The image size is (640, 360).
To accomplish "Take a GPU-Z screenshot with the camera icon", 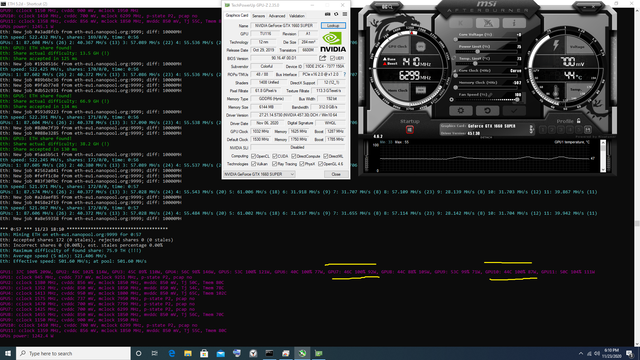I will click(x=327, y=14).
